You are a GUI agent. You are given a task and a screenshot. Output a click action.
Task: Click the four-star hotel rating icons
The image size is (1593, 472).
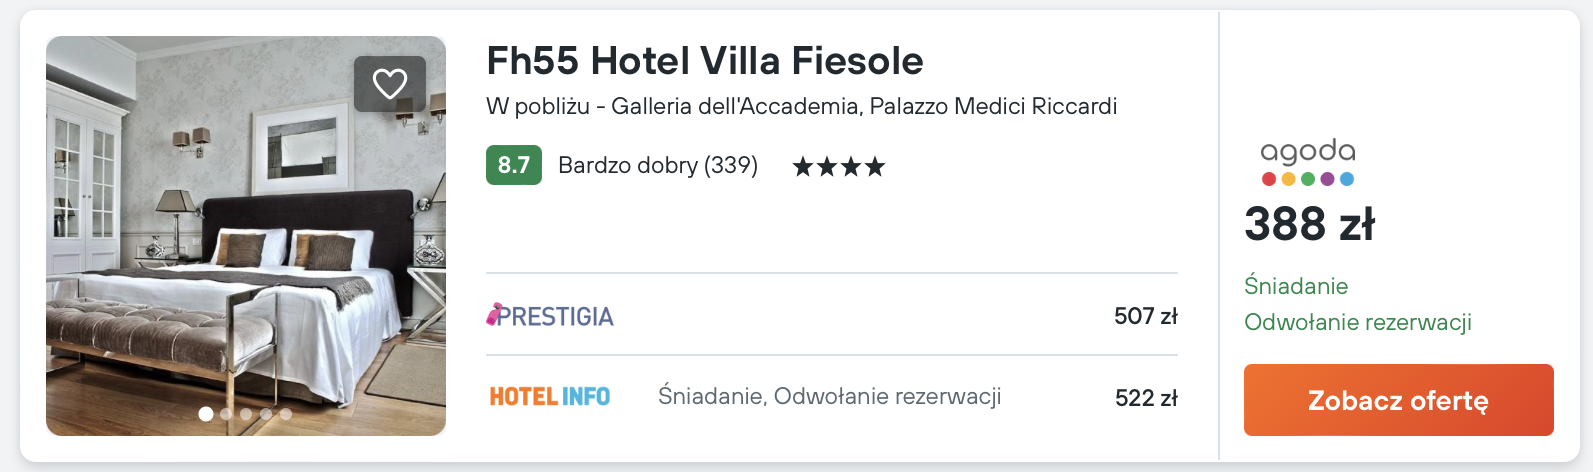click(838, 166)
